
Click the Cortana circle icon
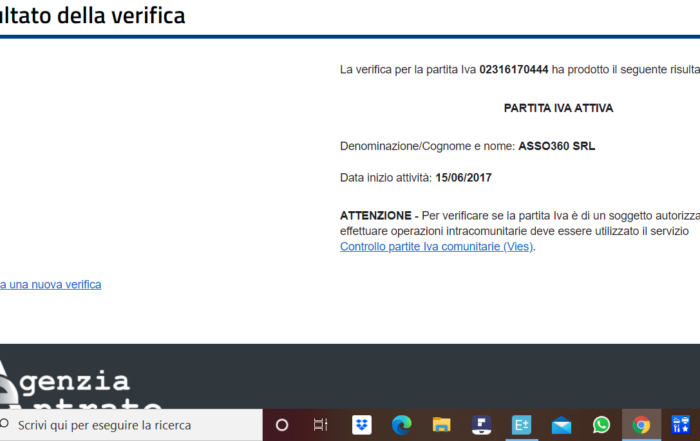tap(282, 425)
